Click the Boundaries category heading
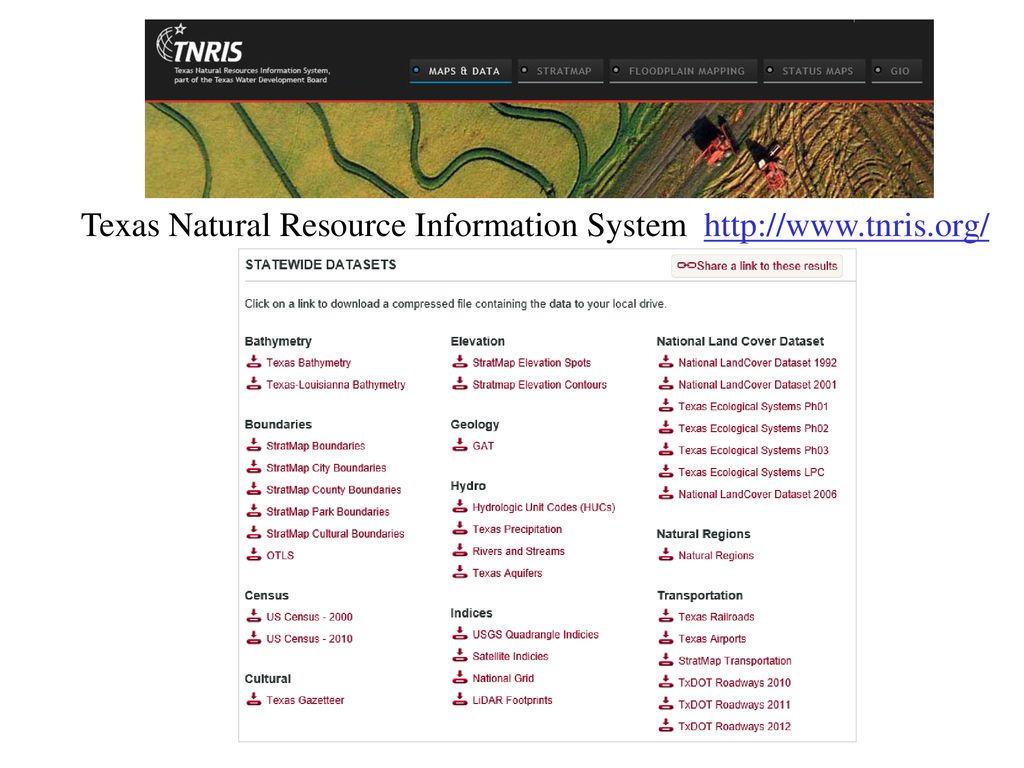The width and height of the screenshot is (1024, 768). [278, 424]
